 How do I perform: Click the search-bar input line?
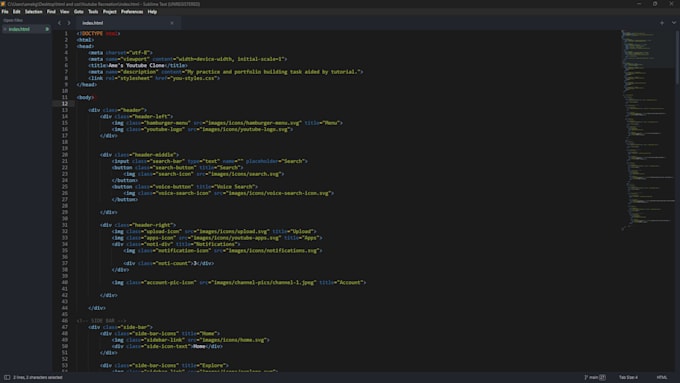209,161
